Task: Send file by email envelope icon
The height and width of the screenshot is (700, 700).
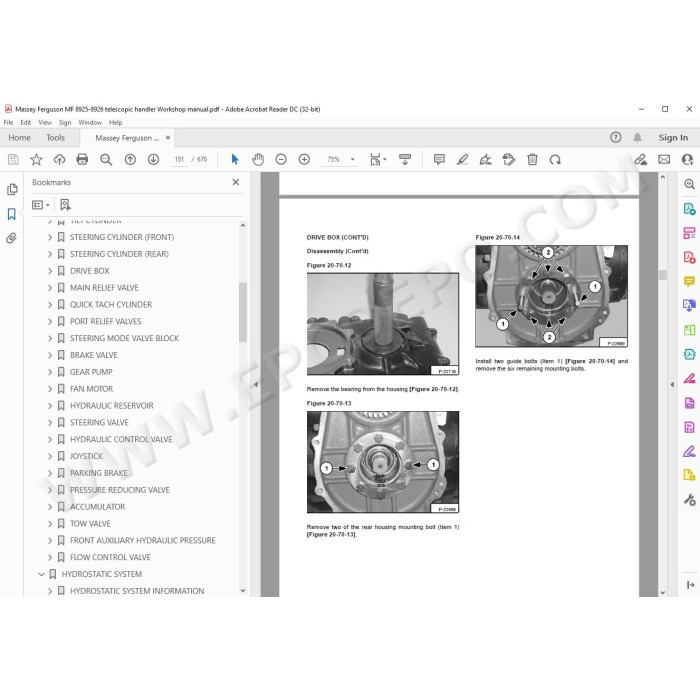Action: (x=664, y=159)
